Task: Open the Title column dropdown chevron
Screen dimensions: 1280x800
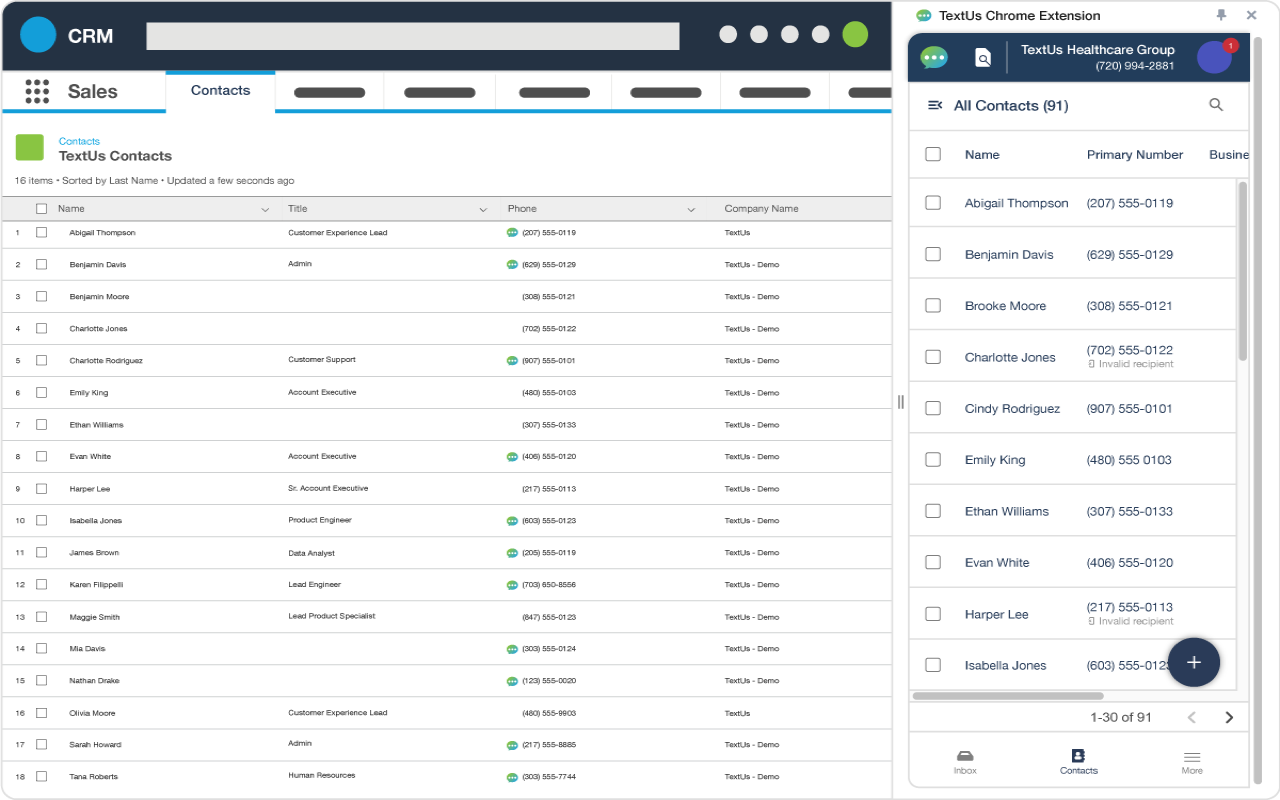Action: [x=483, y=210]
